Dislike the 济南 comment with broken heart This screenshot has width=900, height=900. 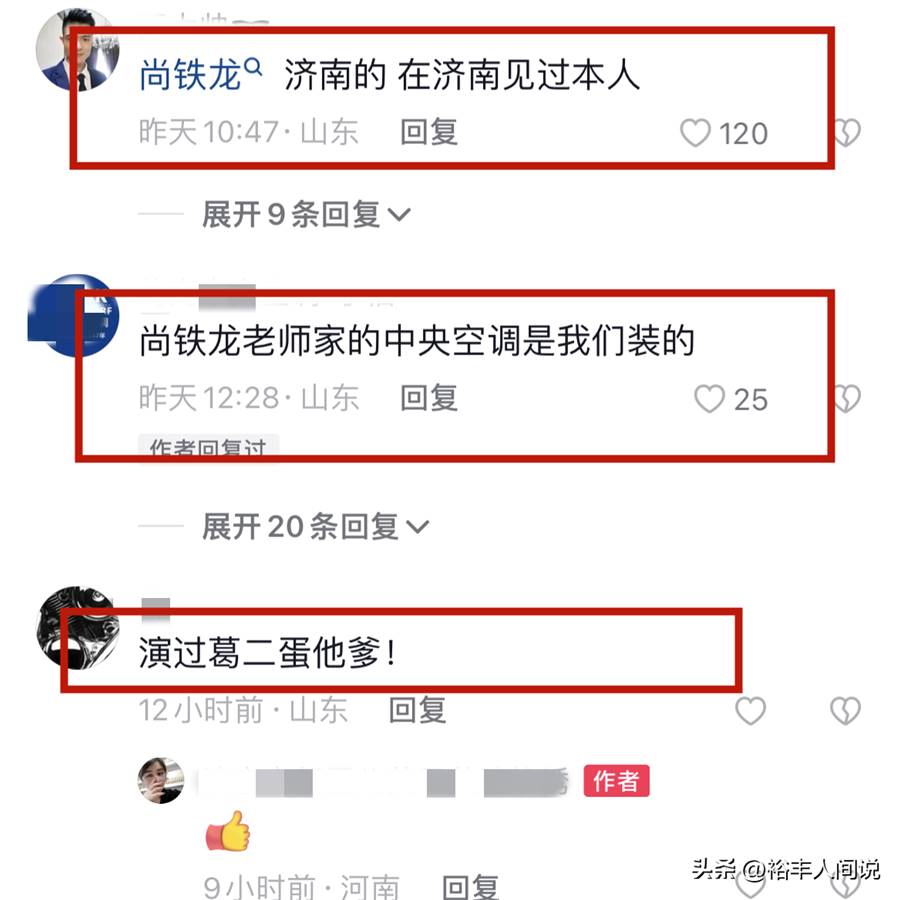coord(847,133)
